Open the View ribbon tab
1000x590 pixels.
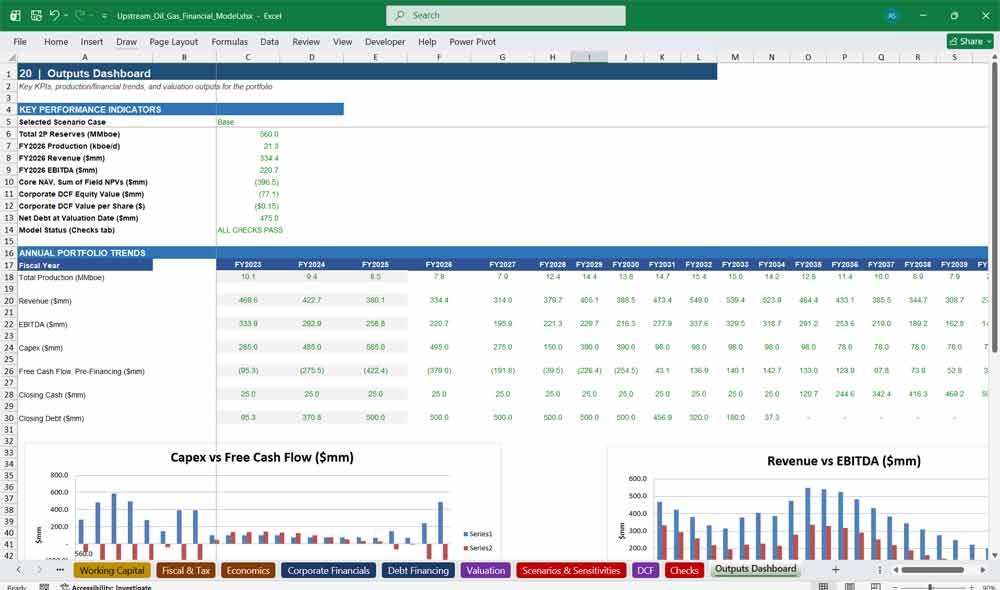pyautogui.click(x=342, y=41)
